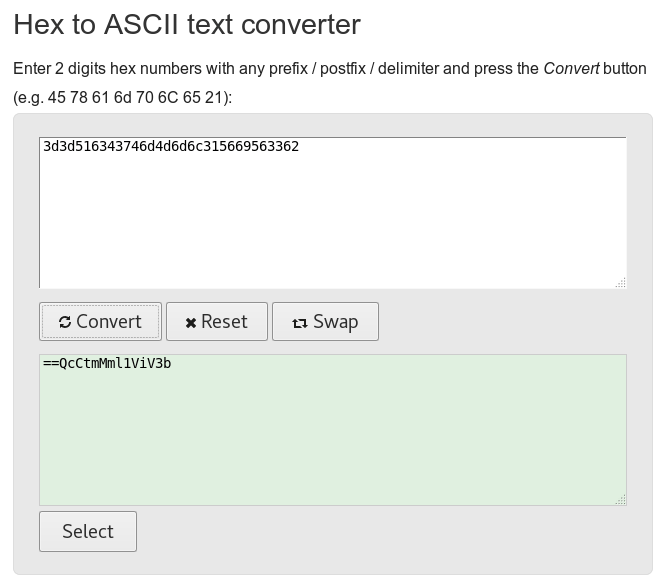Place cursor in the 3d3d5163... hex string
Image resolution: width=661 pixels, height=582 pixels.
170,146
